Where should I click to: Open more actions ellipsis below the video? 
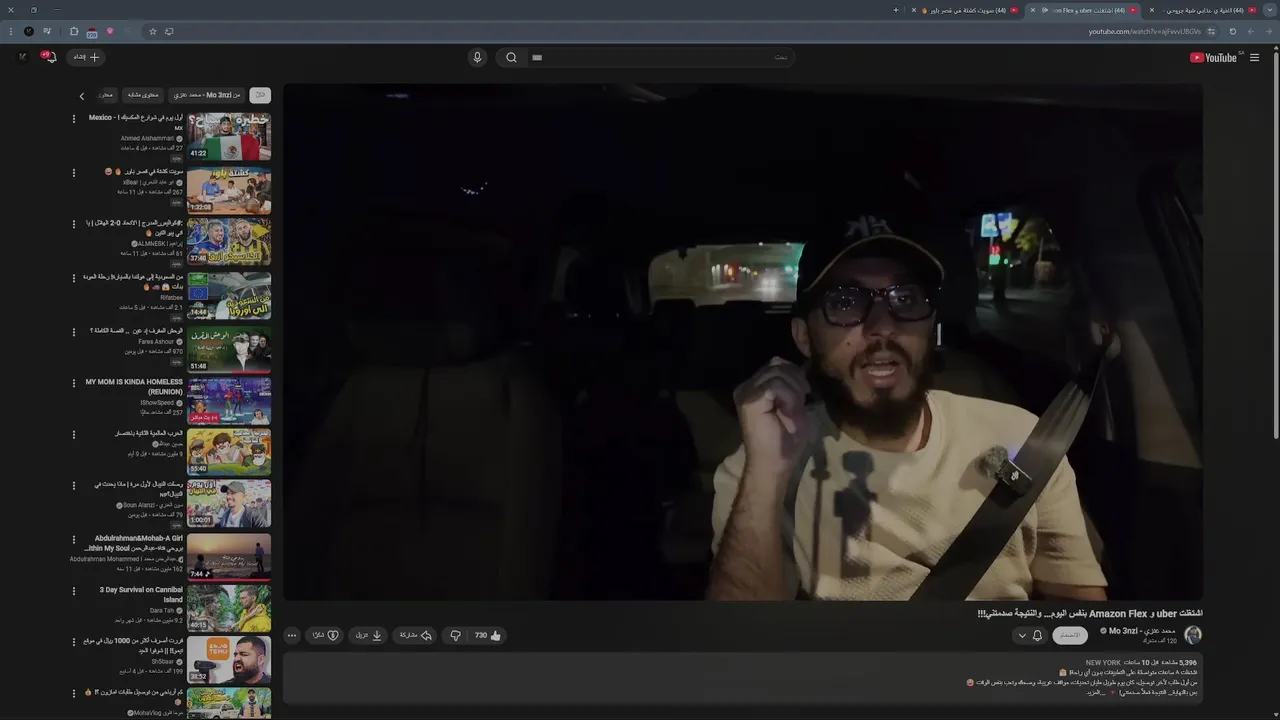point(291,635)
